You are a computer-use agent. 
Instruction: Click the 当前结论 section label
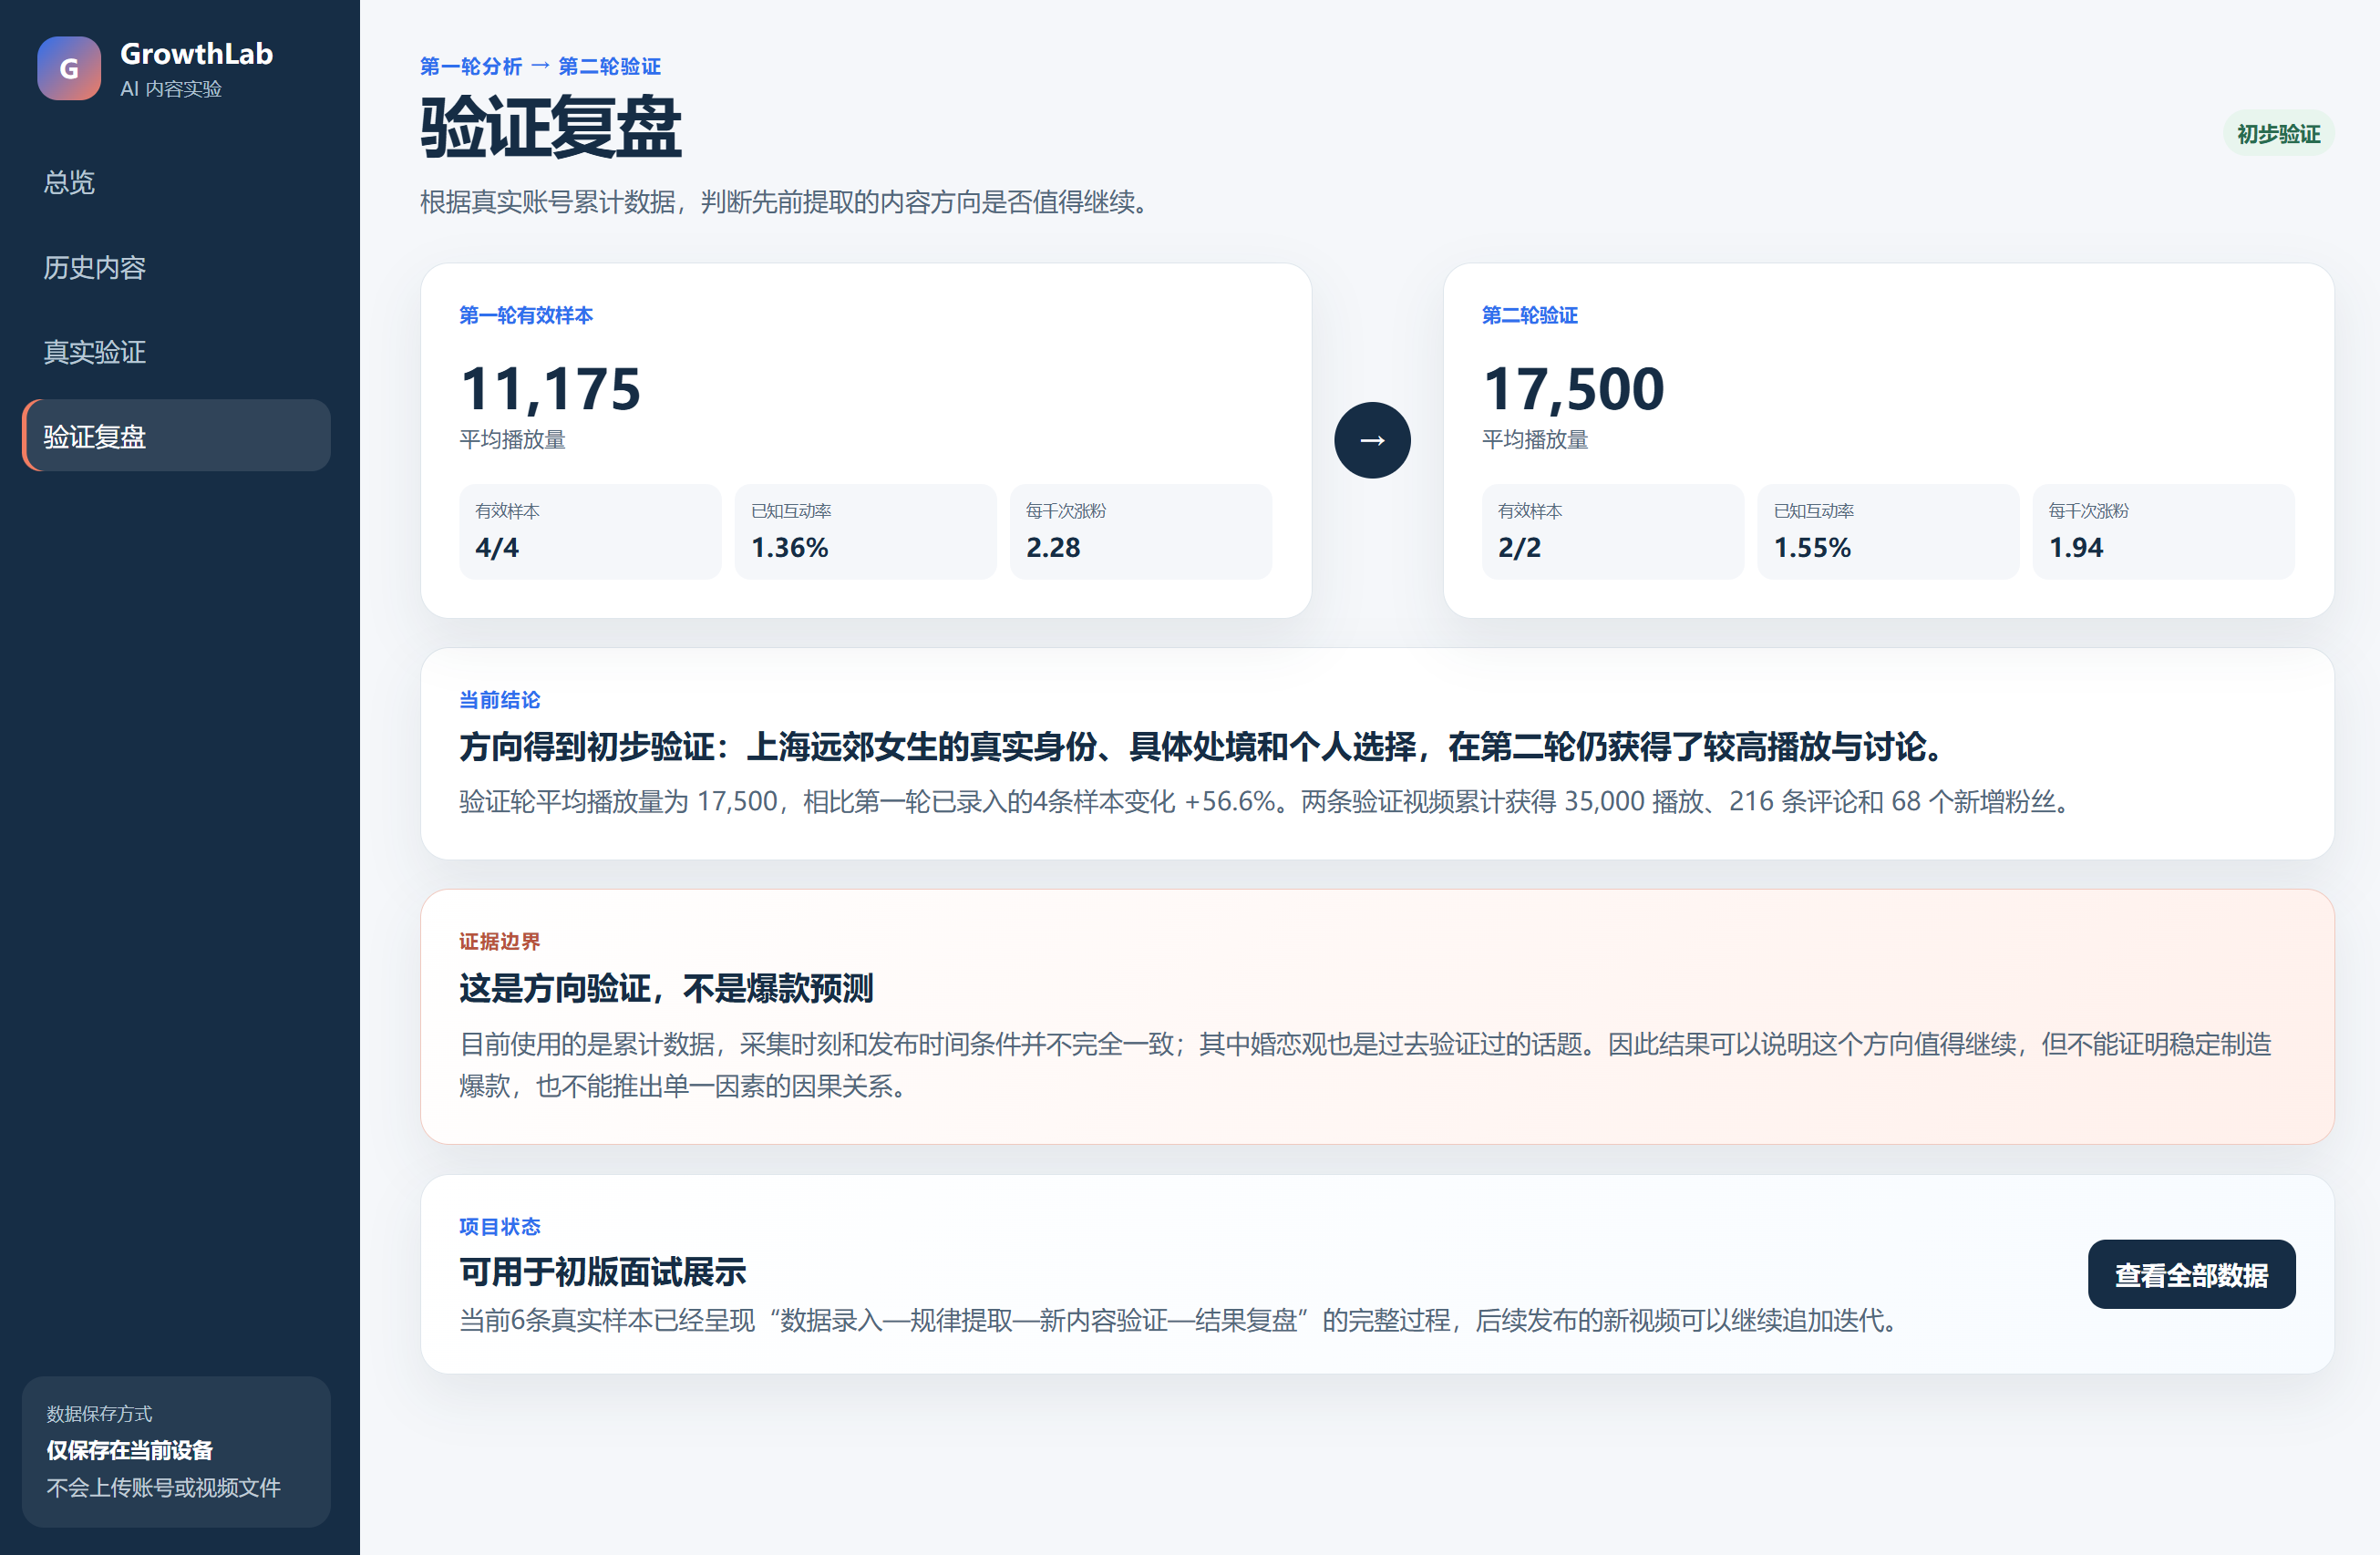coord(499,700)
